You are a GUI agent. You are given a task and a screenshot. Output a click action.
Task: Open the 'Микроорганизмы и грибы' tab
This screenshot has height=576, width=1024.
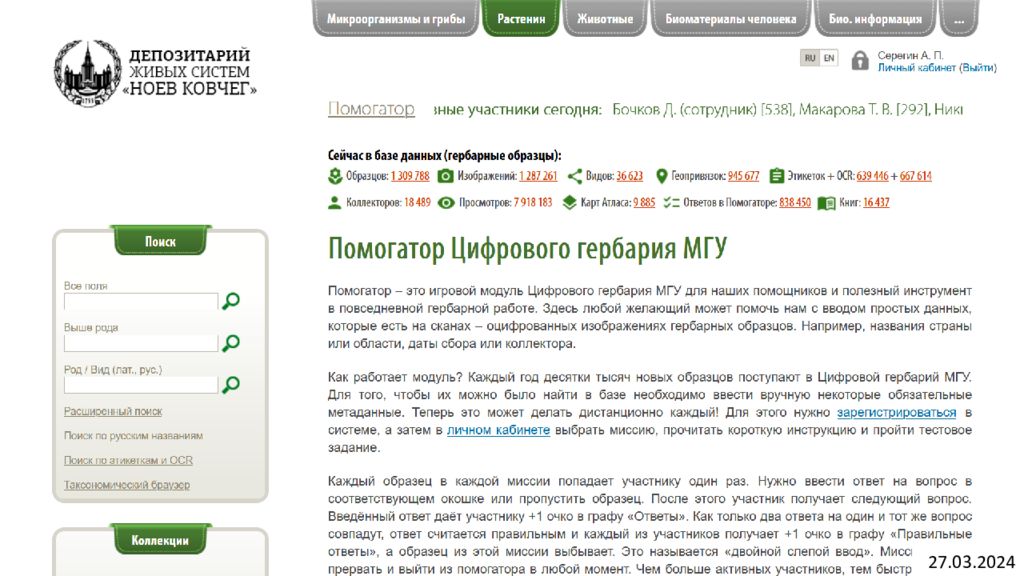[396, 18]
